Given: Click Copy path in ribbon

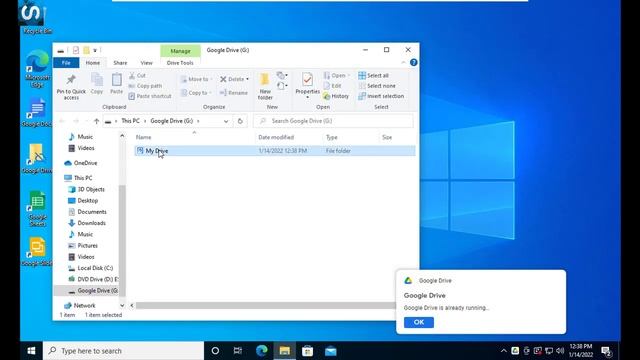Looking at the screenshot, I should (145, 86).
